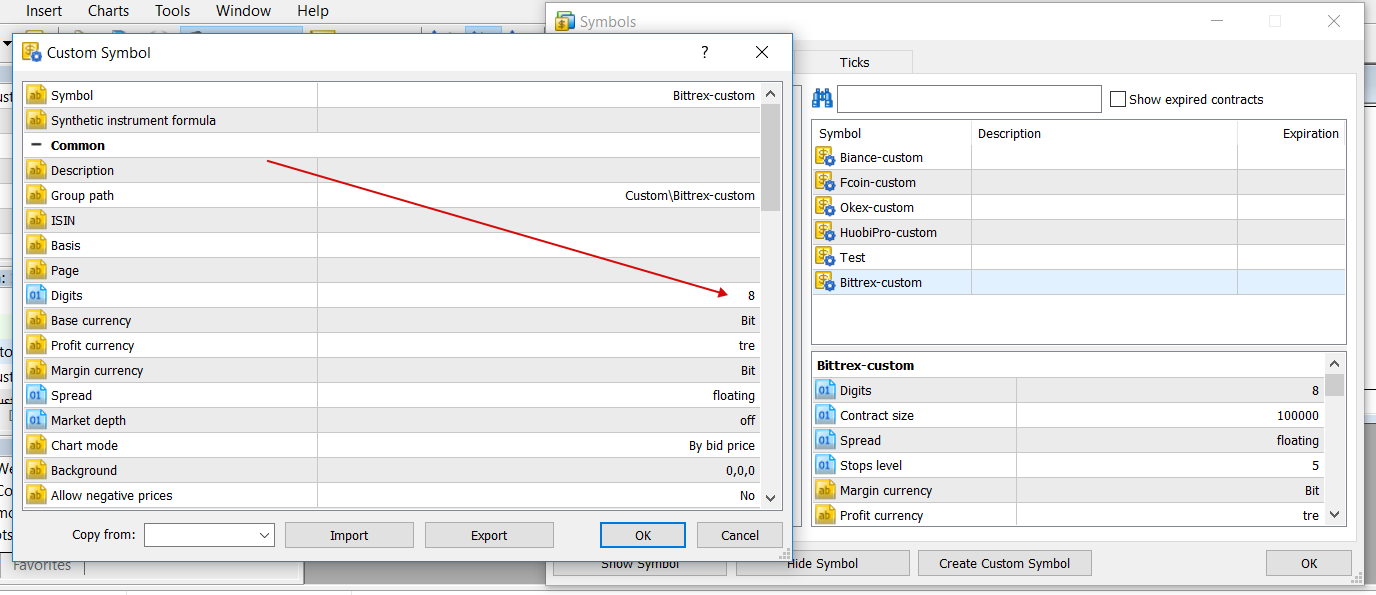Screen dimensions: 1376x595
Task: Click the icon next to Background property
Action: [36, 470]
